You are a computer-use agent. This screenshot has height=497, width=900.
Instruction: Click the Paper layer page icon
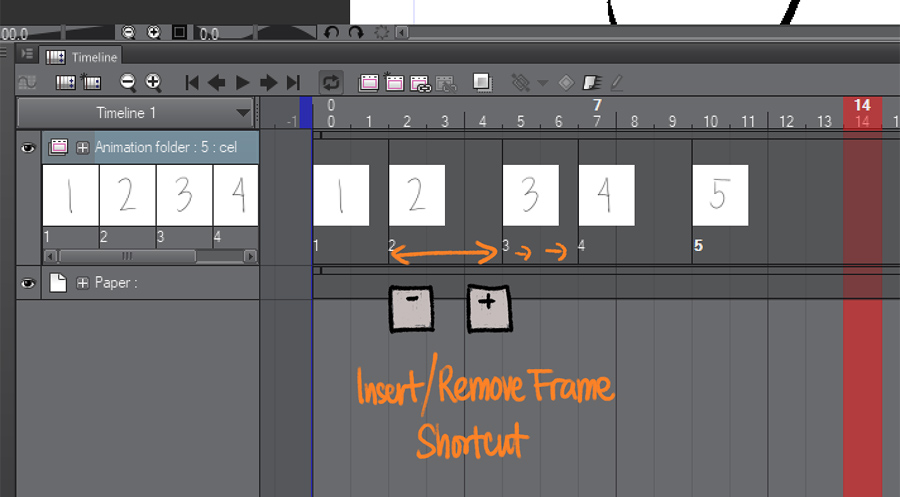coord(57,282)
